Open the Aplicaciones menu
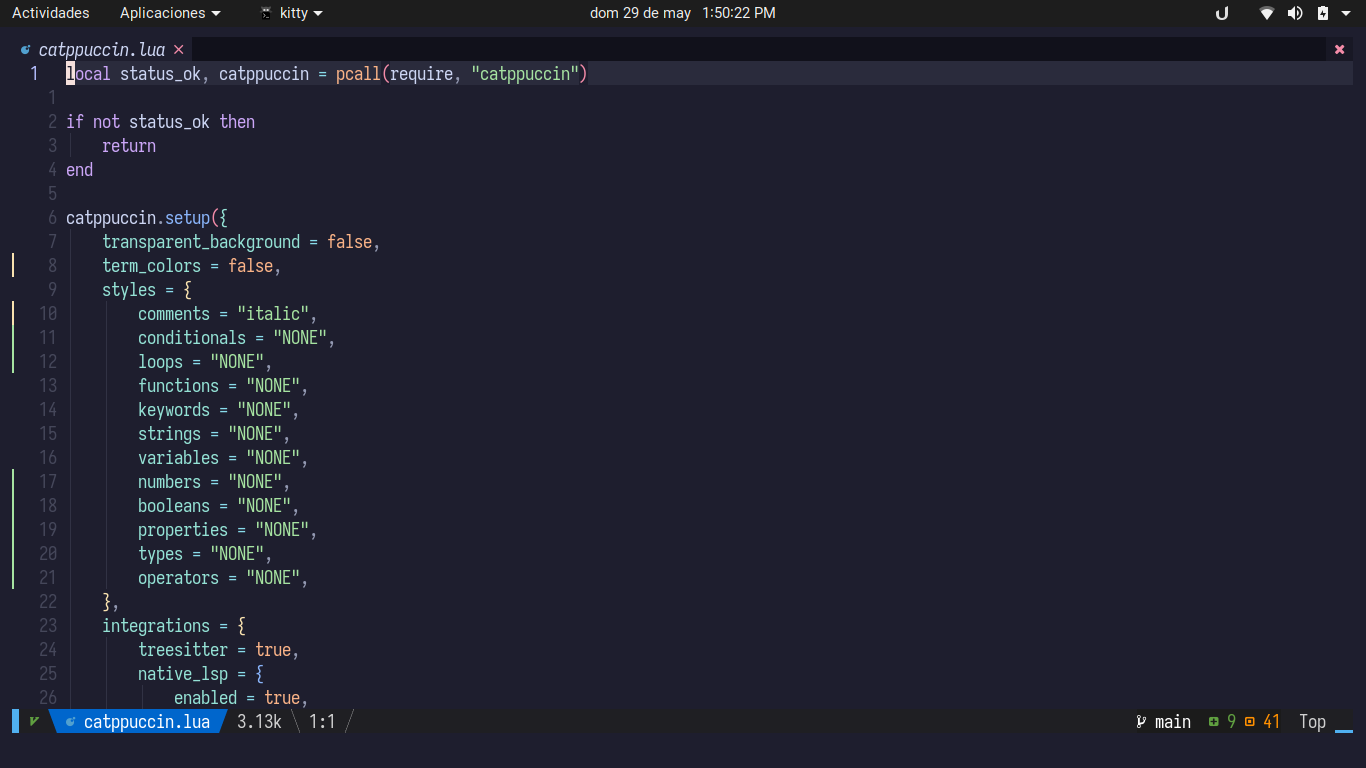Screen dimensions: 1366x768 coord(170,13)
